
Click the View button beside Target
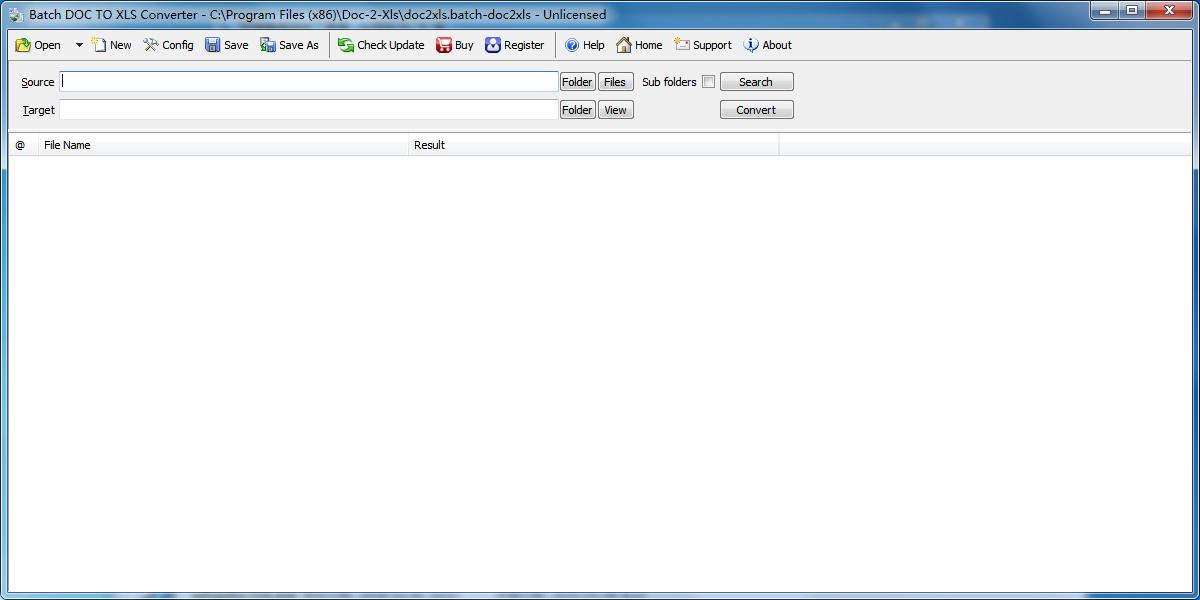615,110
